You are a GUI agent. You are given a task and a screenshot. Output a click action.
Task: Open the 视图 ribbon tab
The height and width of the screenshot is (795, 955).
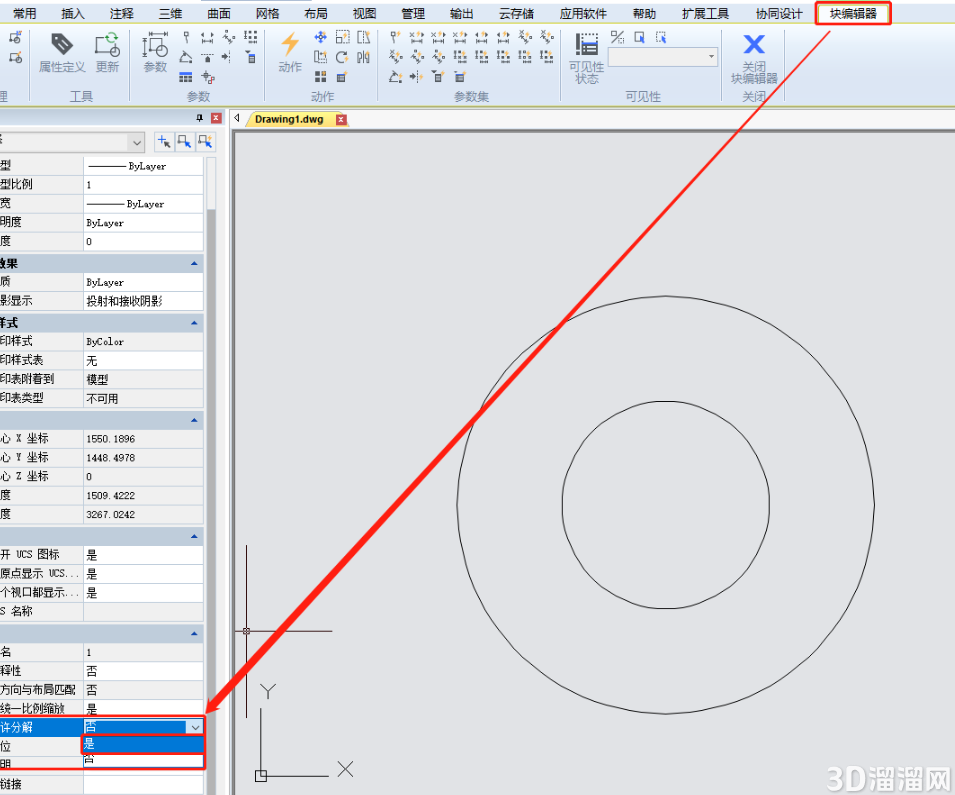(x=364, y=13)
